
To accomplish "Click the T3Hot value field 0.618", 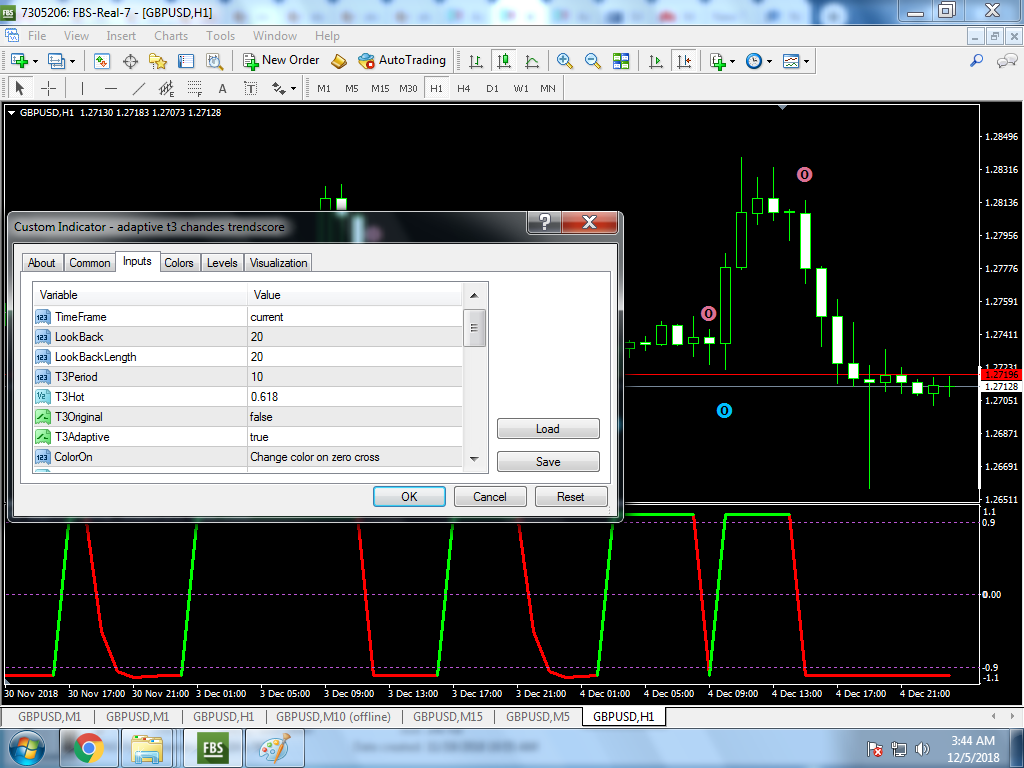I will [x=355, y=396].
